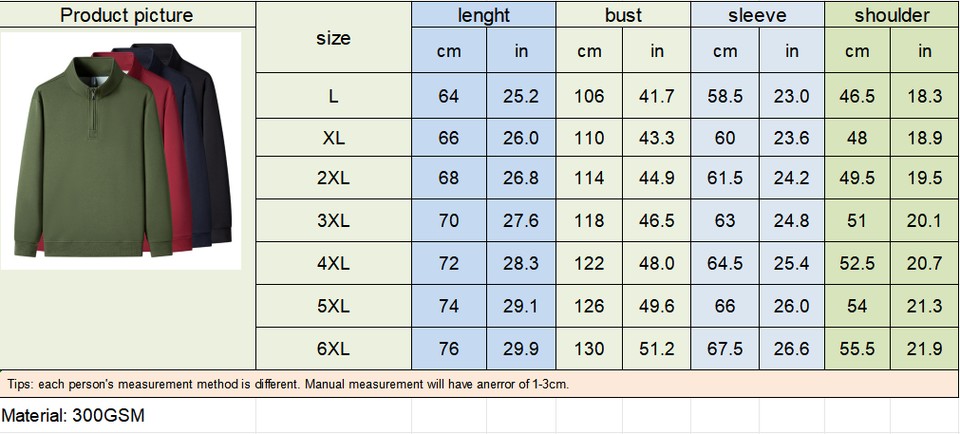Select the bust inch value 51.2
960x434 pixels.
coord(657,349)
